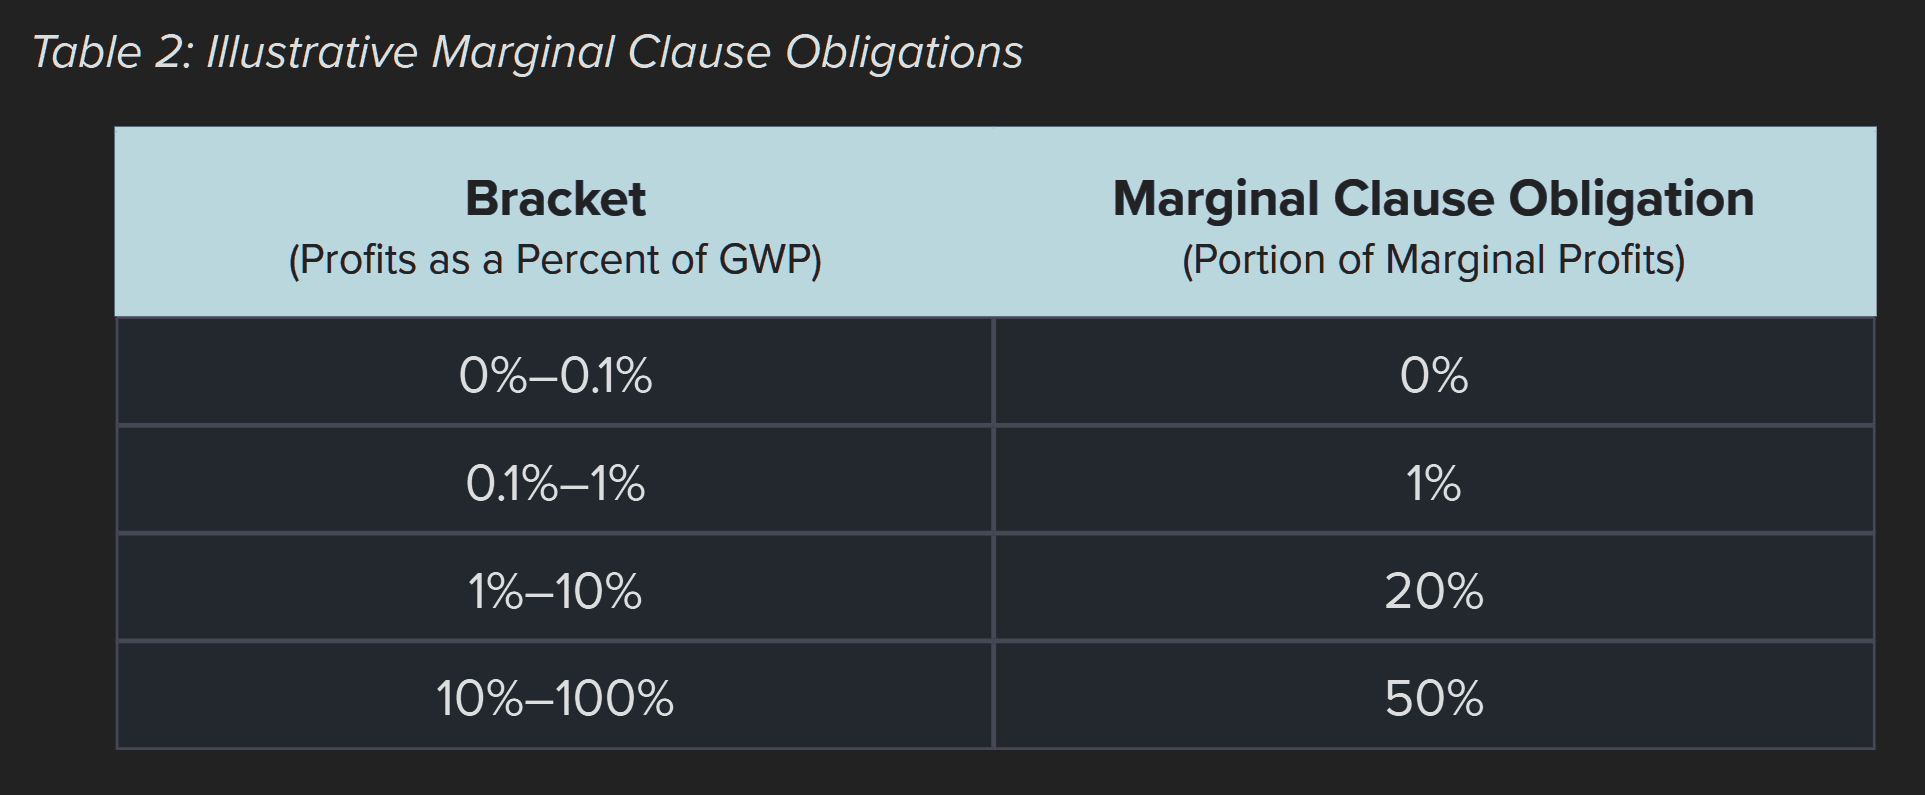Select the 1%–10% bracket cell

click(555, 587)
